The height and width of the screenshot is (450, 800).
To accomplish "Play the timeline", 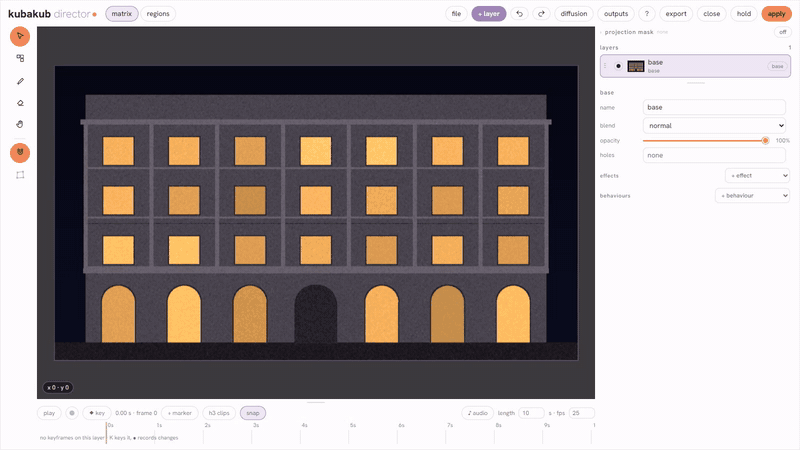I will pos(49,413).
